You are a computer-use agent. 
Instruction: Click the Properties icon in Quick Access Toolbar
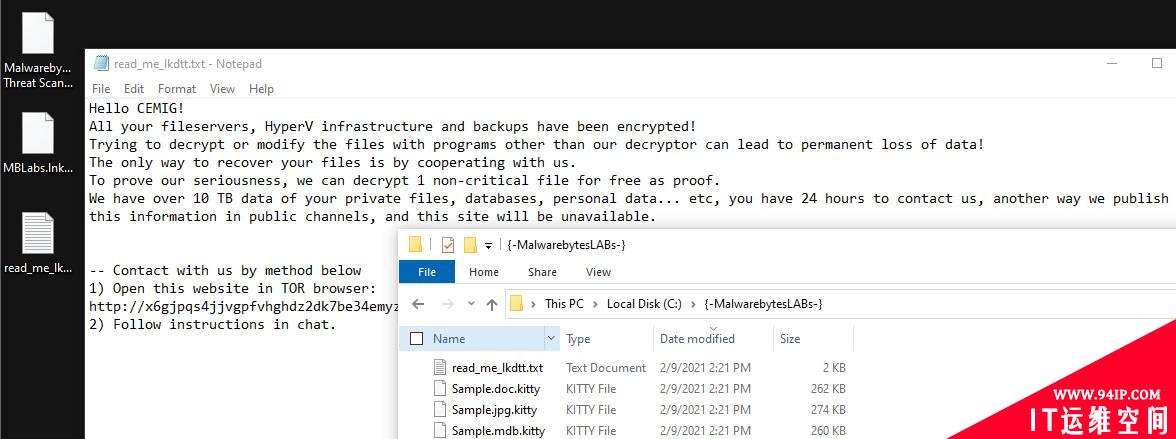click(x=448, y=245)
